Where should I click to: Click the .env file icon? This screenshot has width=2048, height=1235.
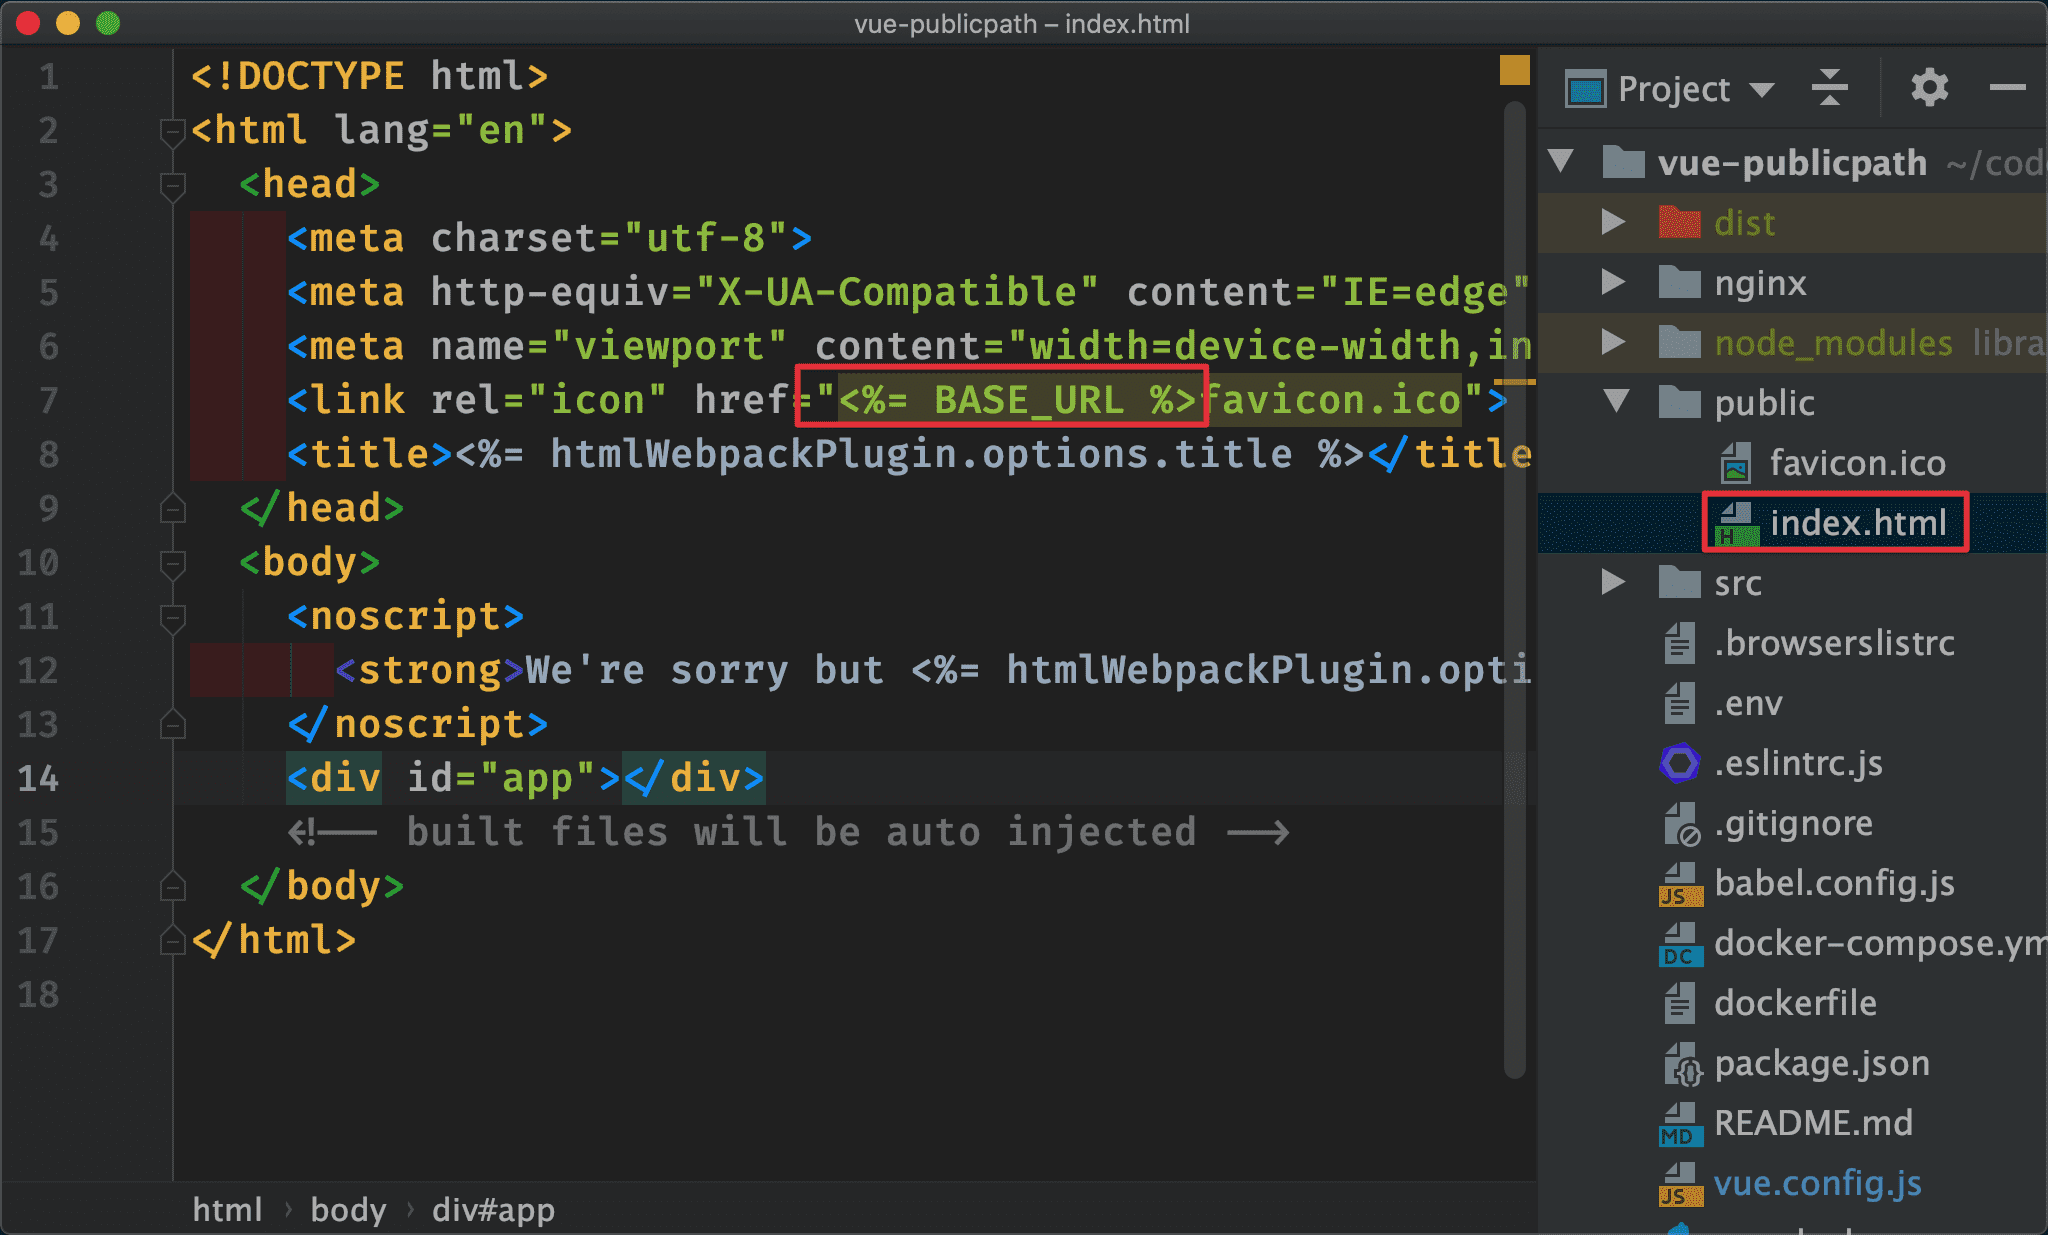point(1680,703)
